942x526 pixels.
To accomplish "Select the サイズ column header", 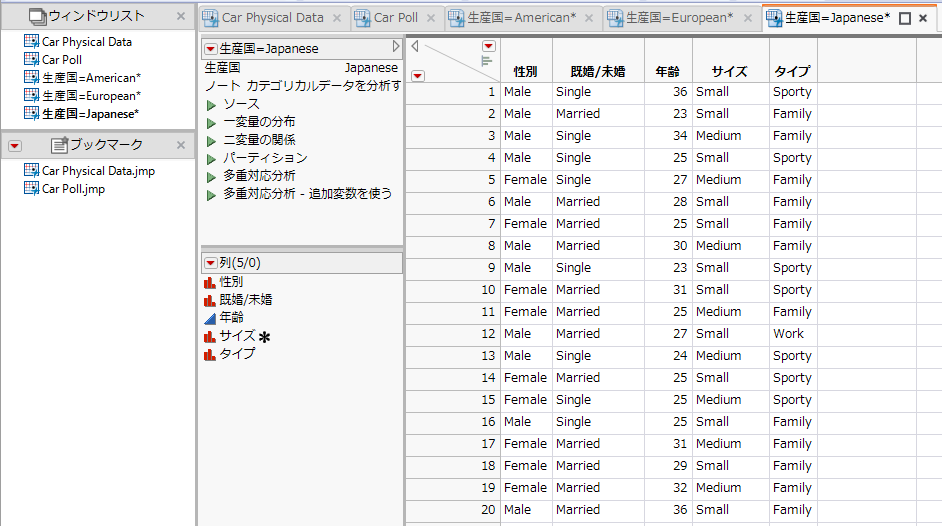I will pyautogui.click(x=729, y=72).
